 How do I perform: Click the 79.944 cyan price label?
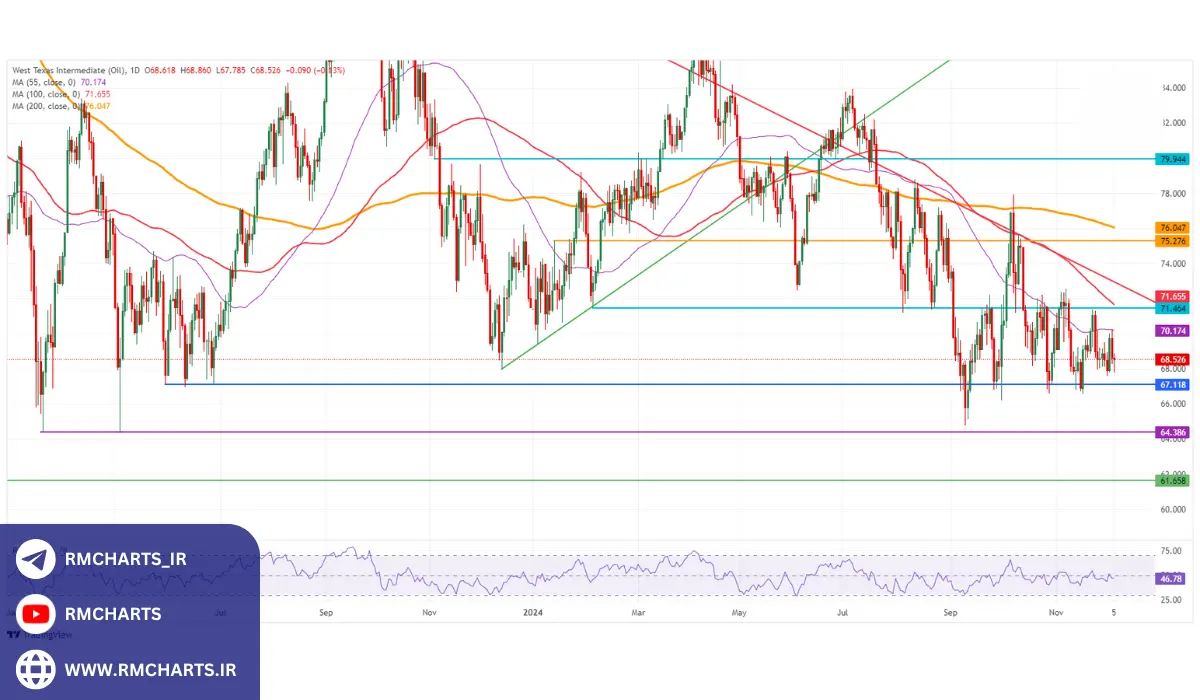[1171, 159]
